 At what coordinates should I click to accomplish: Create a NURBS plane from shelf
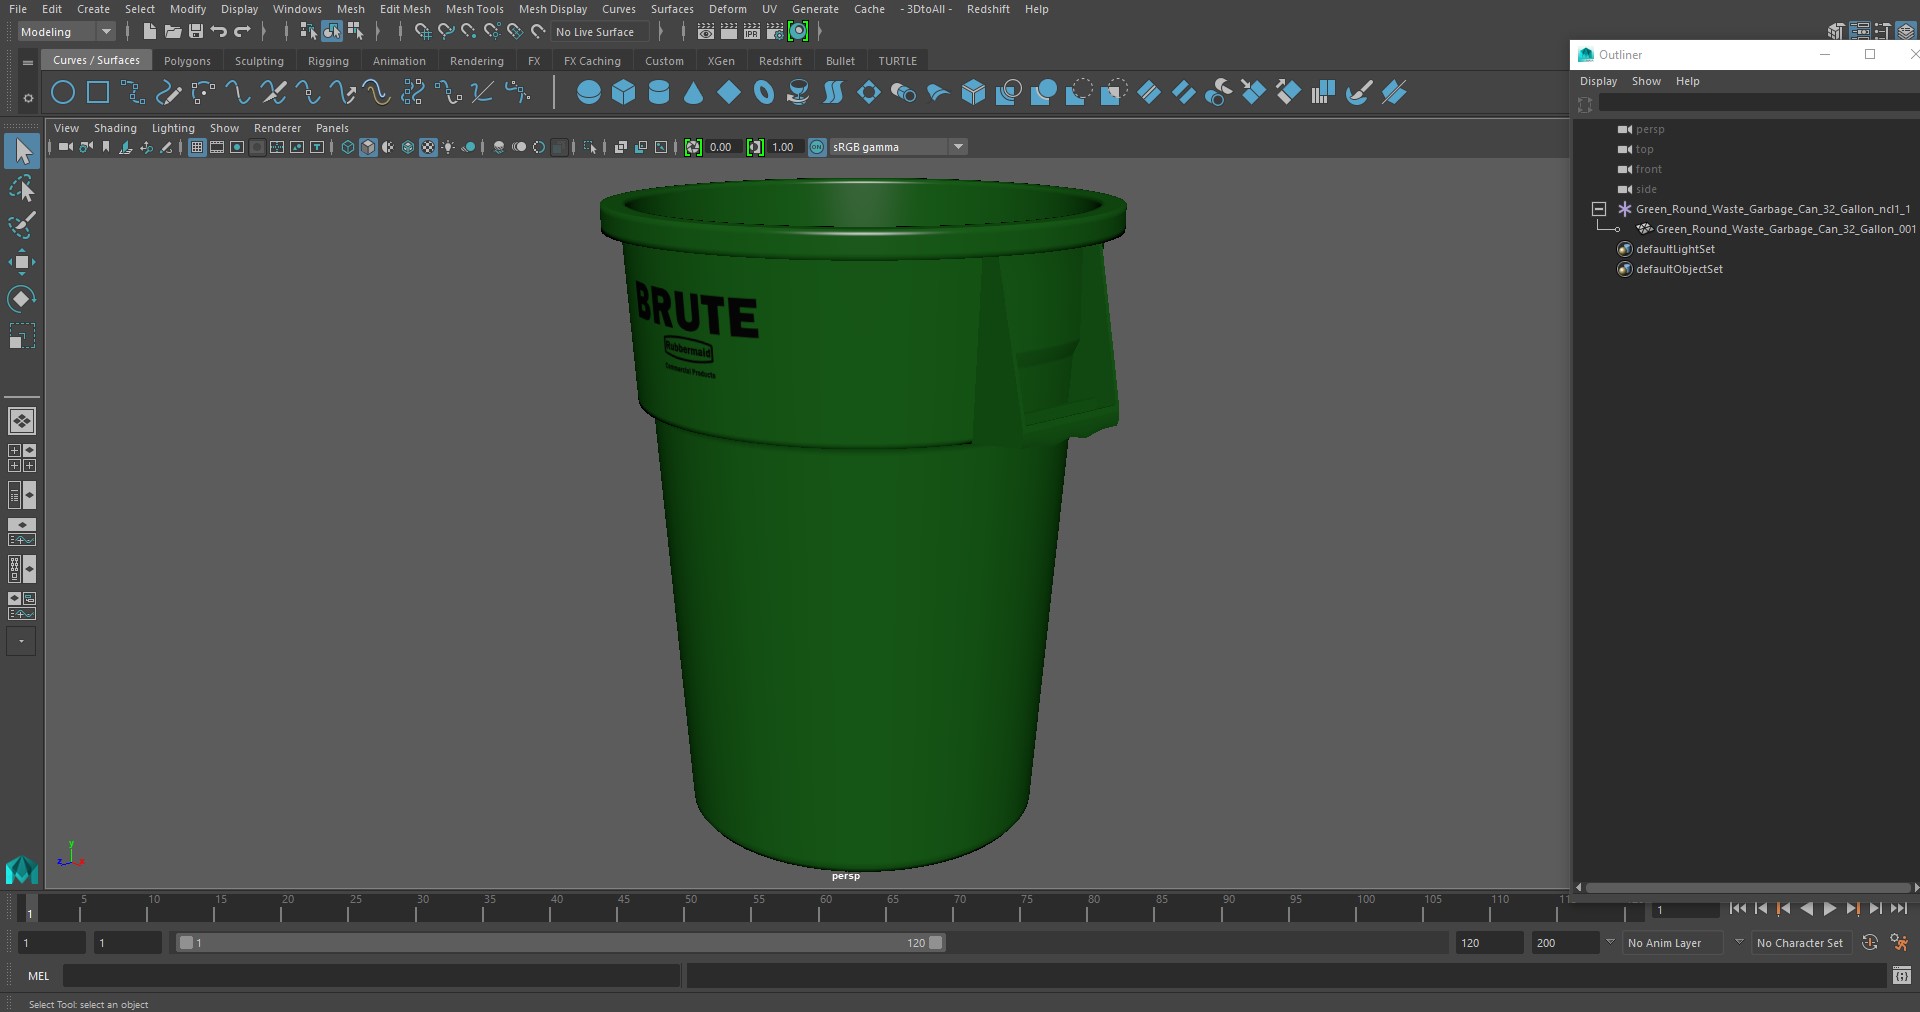pyautogui.click(x=729, y=93)
